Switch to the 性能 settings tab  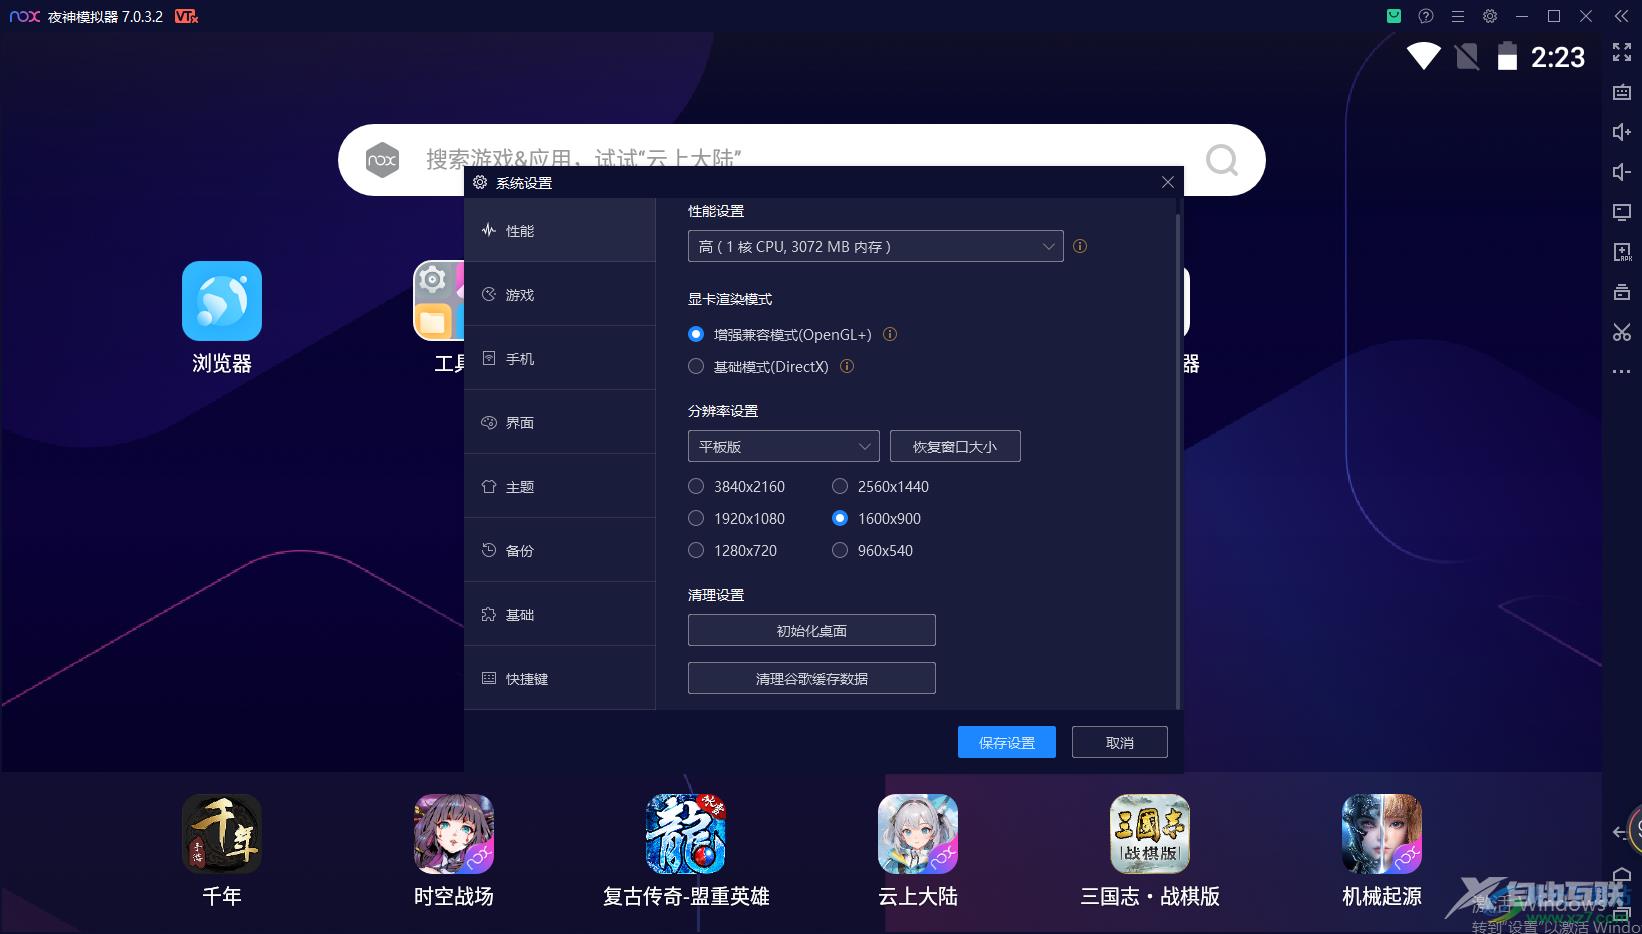pos(560,230)
